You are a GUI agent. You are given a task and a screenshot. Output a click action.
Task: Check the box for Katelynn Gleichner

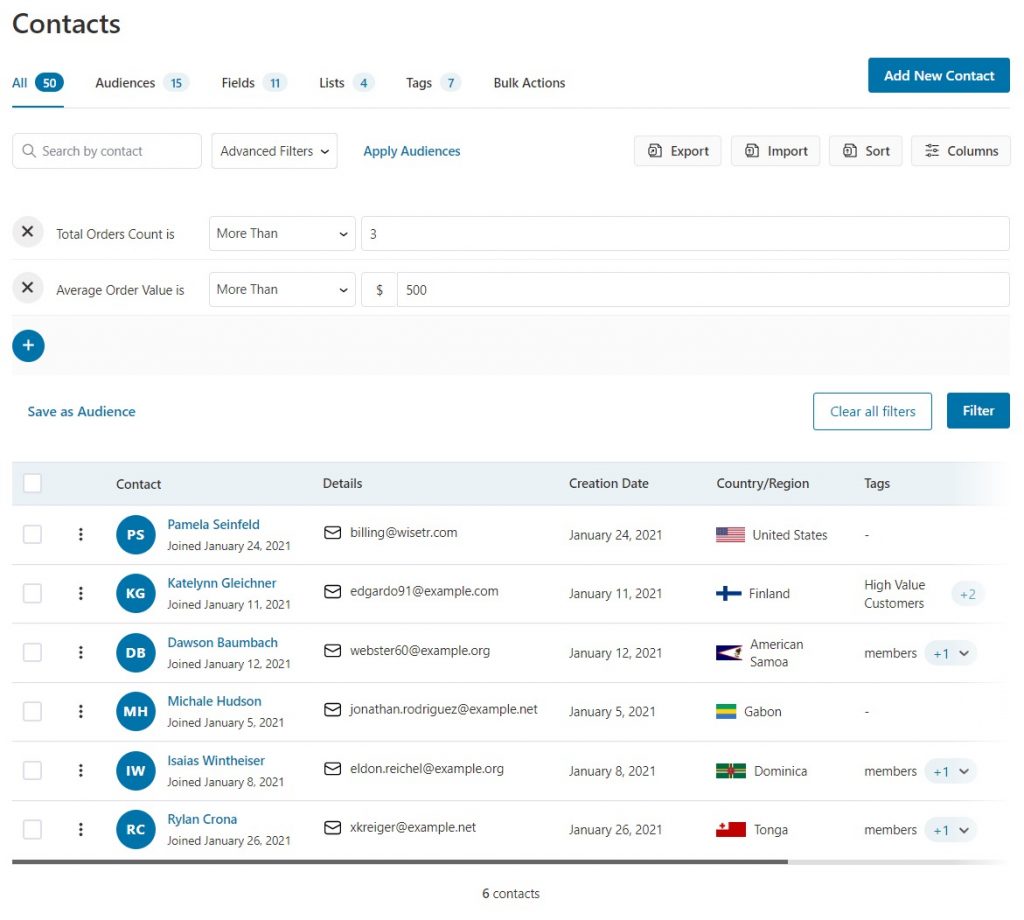click(32, 593)
